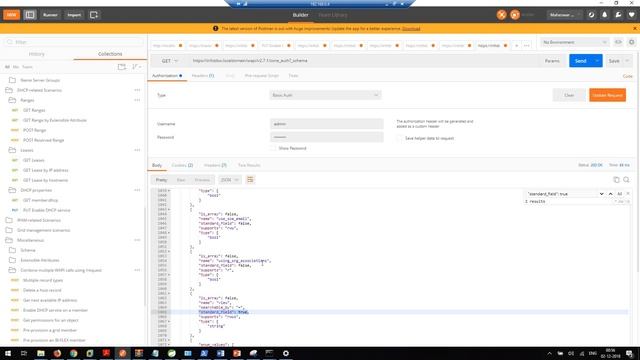Click the orange sync status icon
Screen dimensions: 640x360
tap(515, 15)
